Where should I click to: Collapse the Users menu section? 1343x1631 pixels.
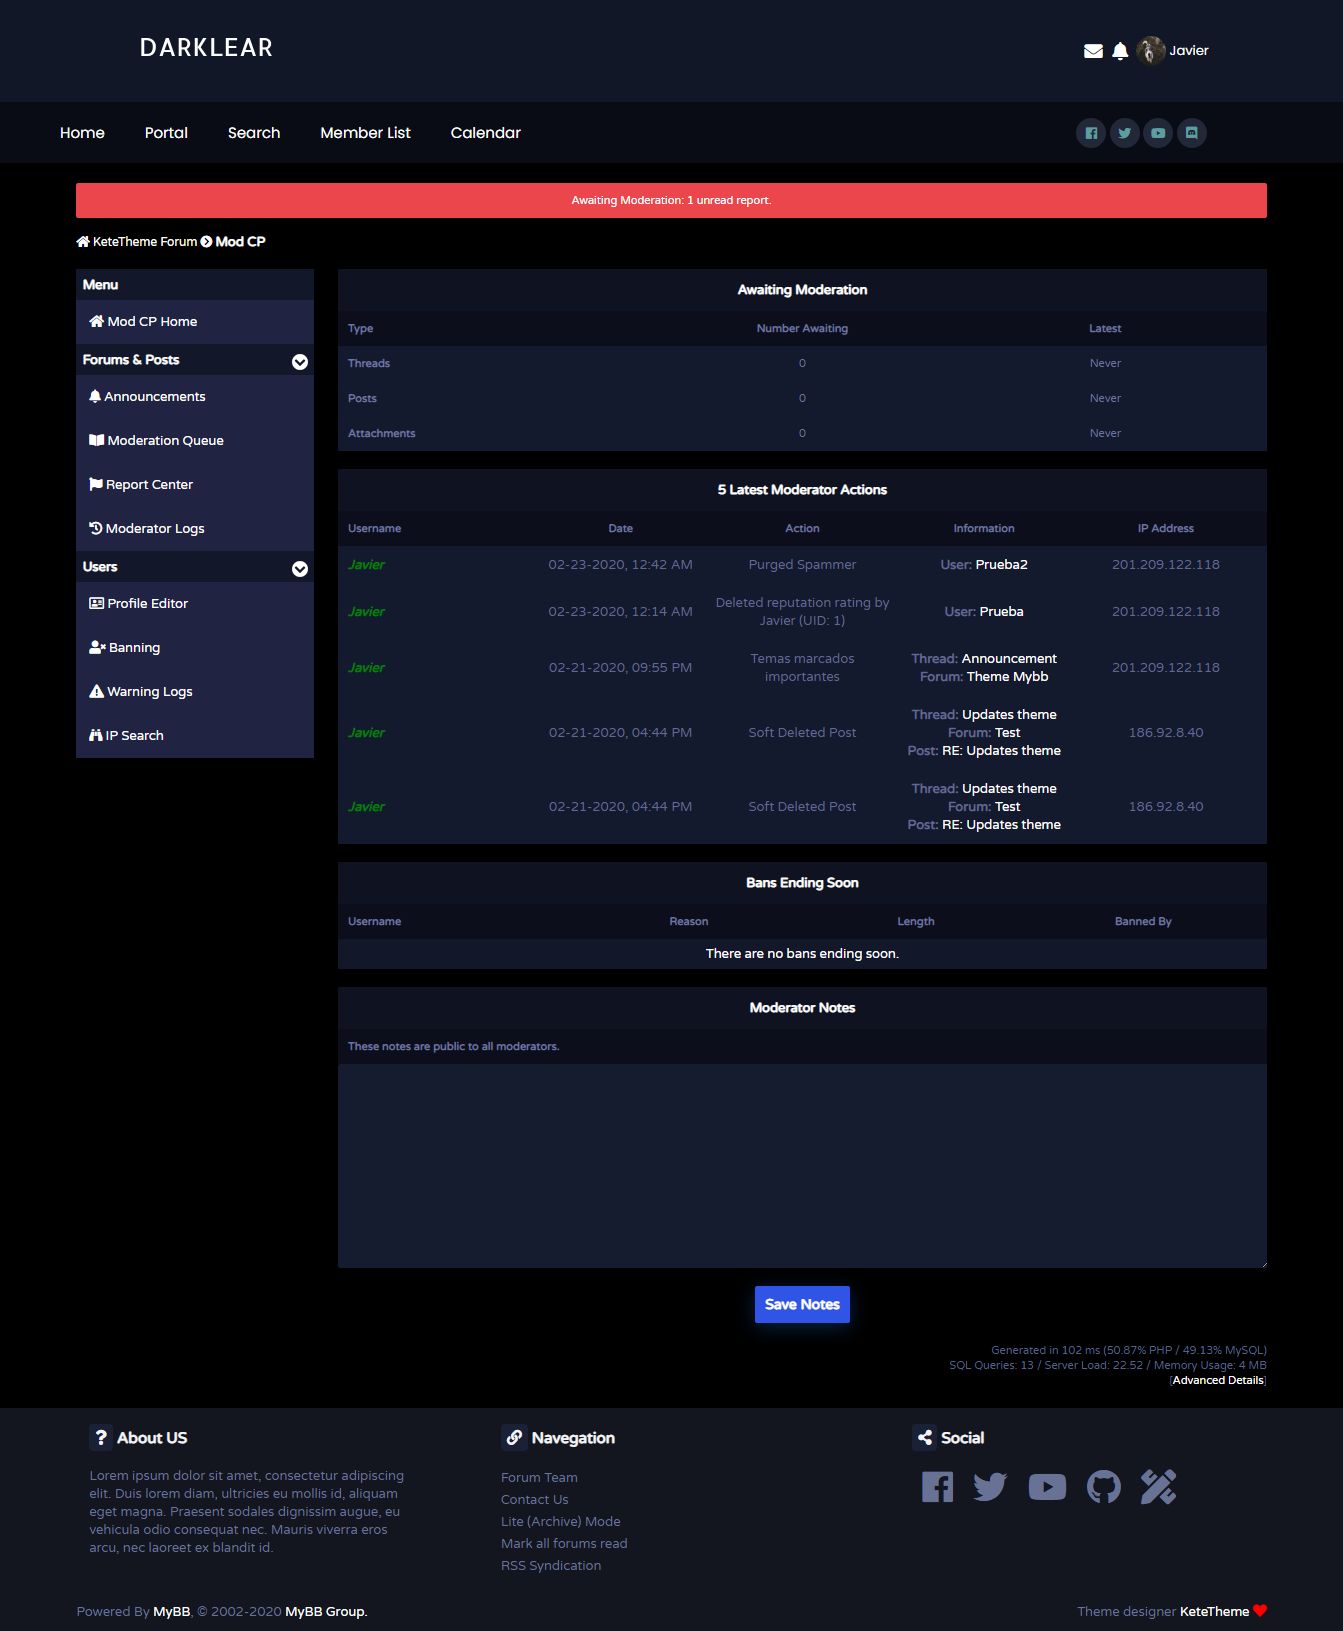300,569
